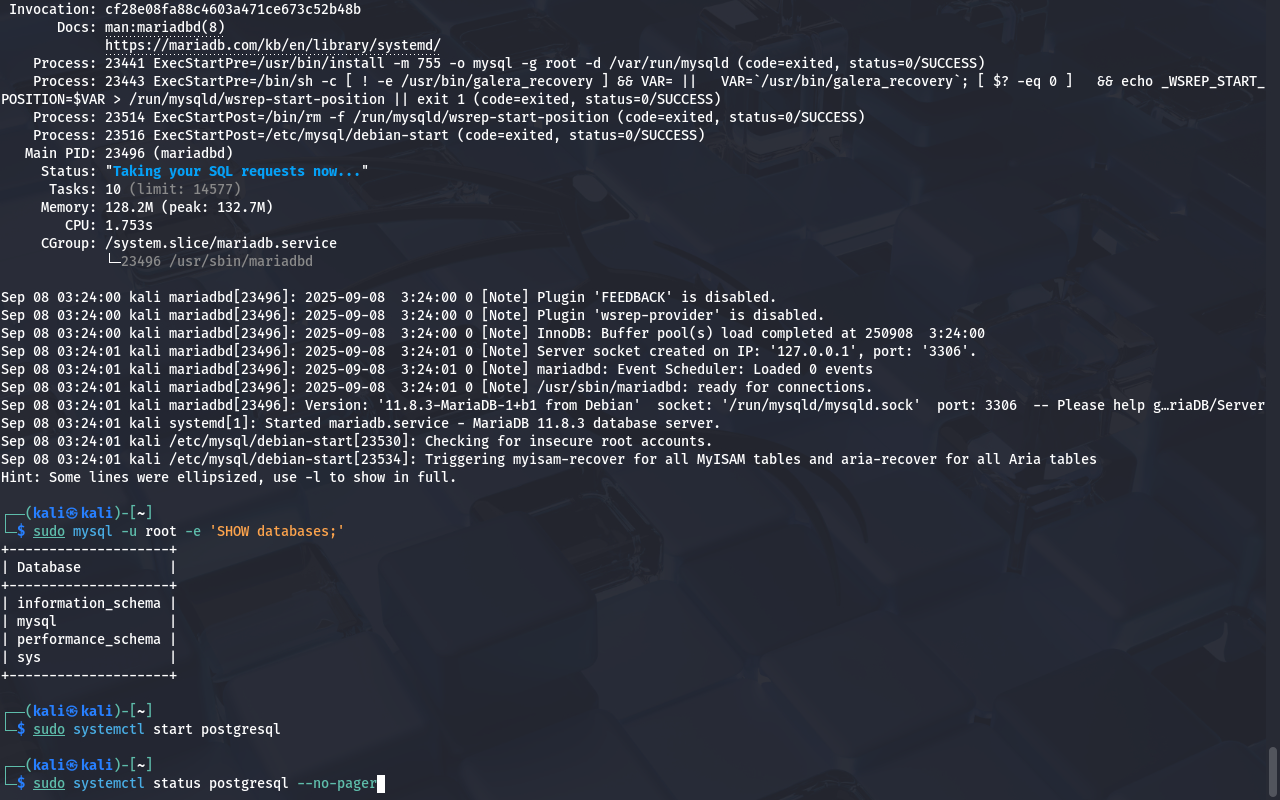1280x800 pixels.
Task: Click the mariadb.com systemd docs URL
Action: [273, 45]
